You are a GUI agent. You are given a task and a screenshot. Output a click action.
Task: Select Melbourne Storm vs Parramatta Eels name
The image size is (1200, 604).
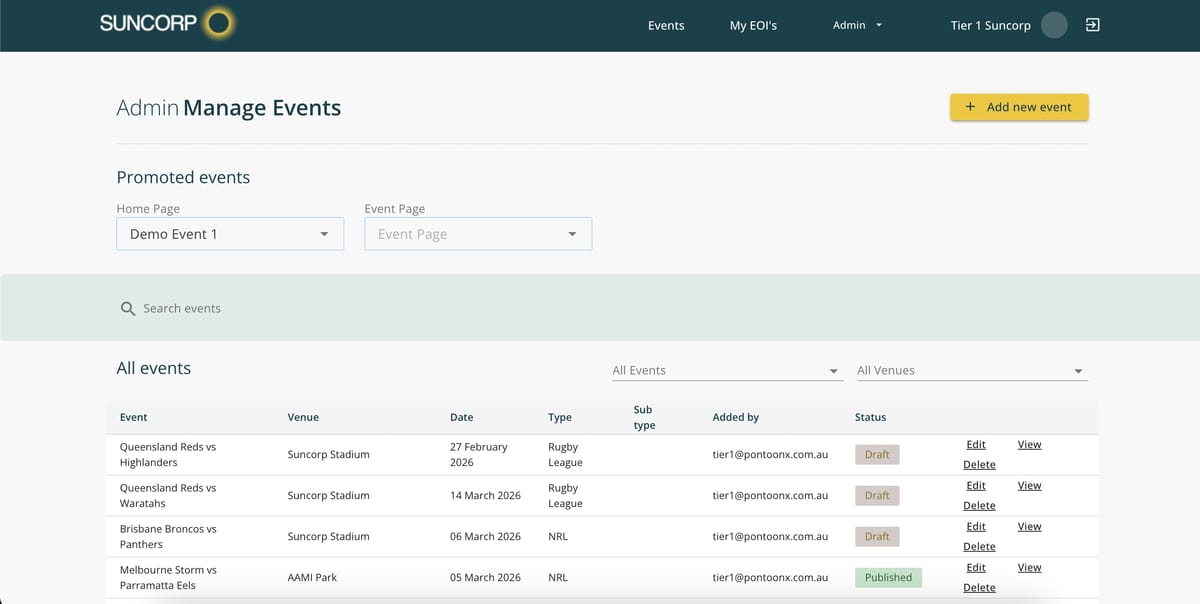(168, 578)
